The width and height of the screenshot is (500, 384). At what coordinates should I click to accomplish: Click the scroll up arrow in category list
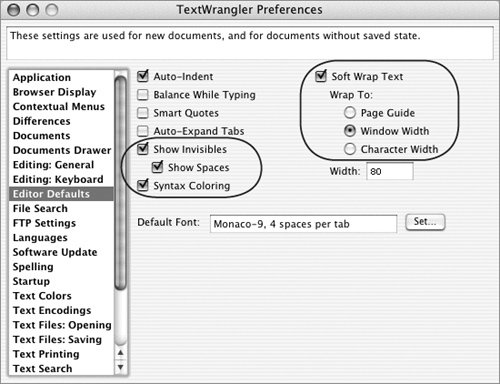pyautogui.click(x=121, y=353)
